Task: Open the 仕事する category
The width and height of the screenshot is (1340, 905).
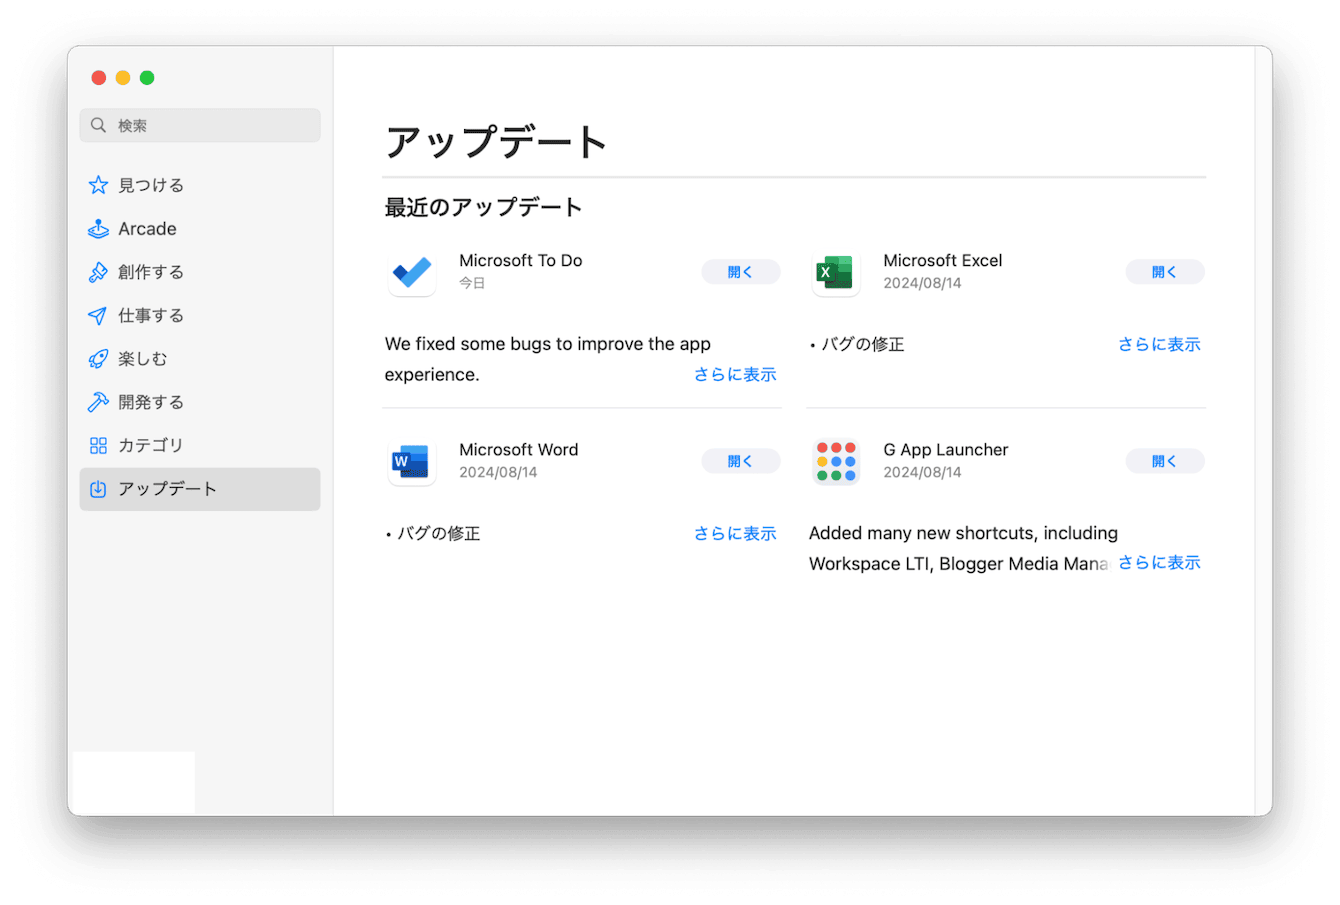Action: 200,315
